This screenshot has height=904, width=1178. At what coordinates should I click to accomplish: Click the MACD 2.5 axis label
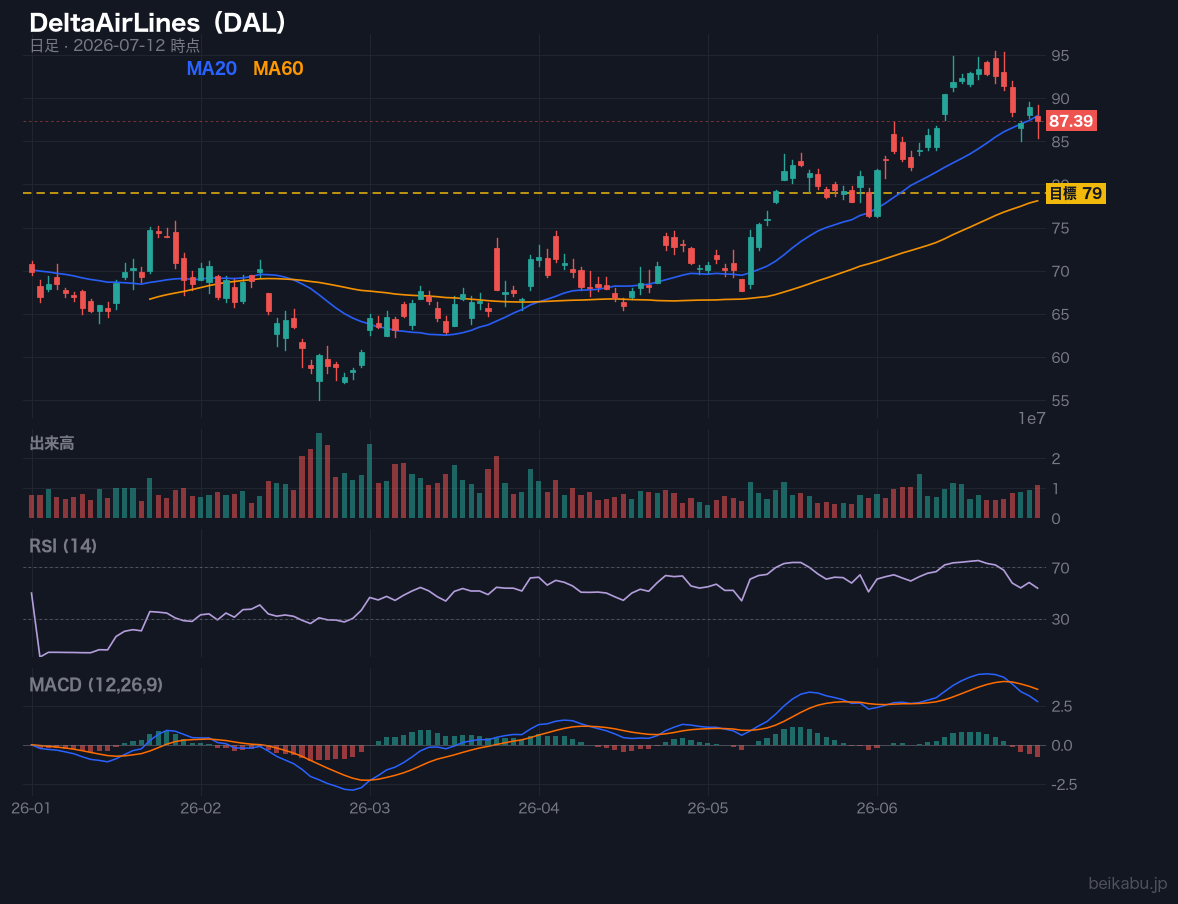point(1062,706)
